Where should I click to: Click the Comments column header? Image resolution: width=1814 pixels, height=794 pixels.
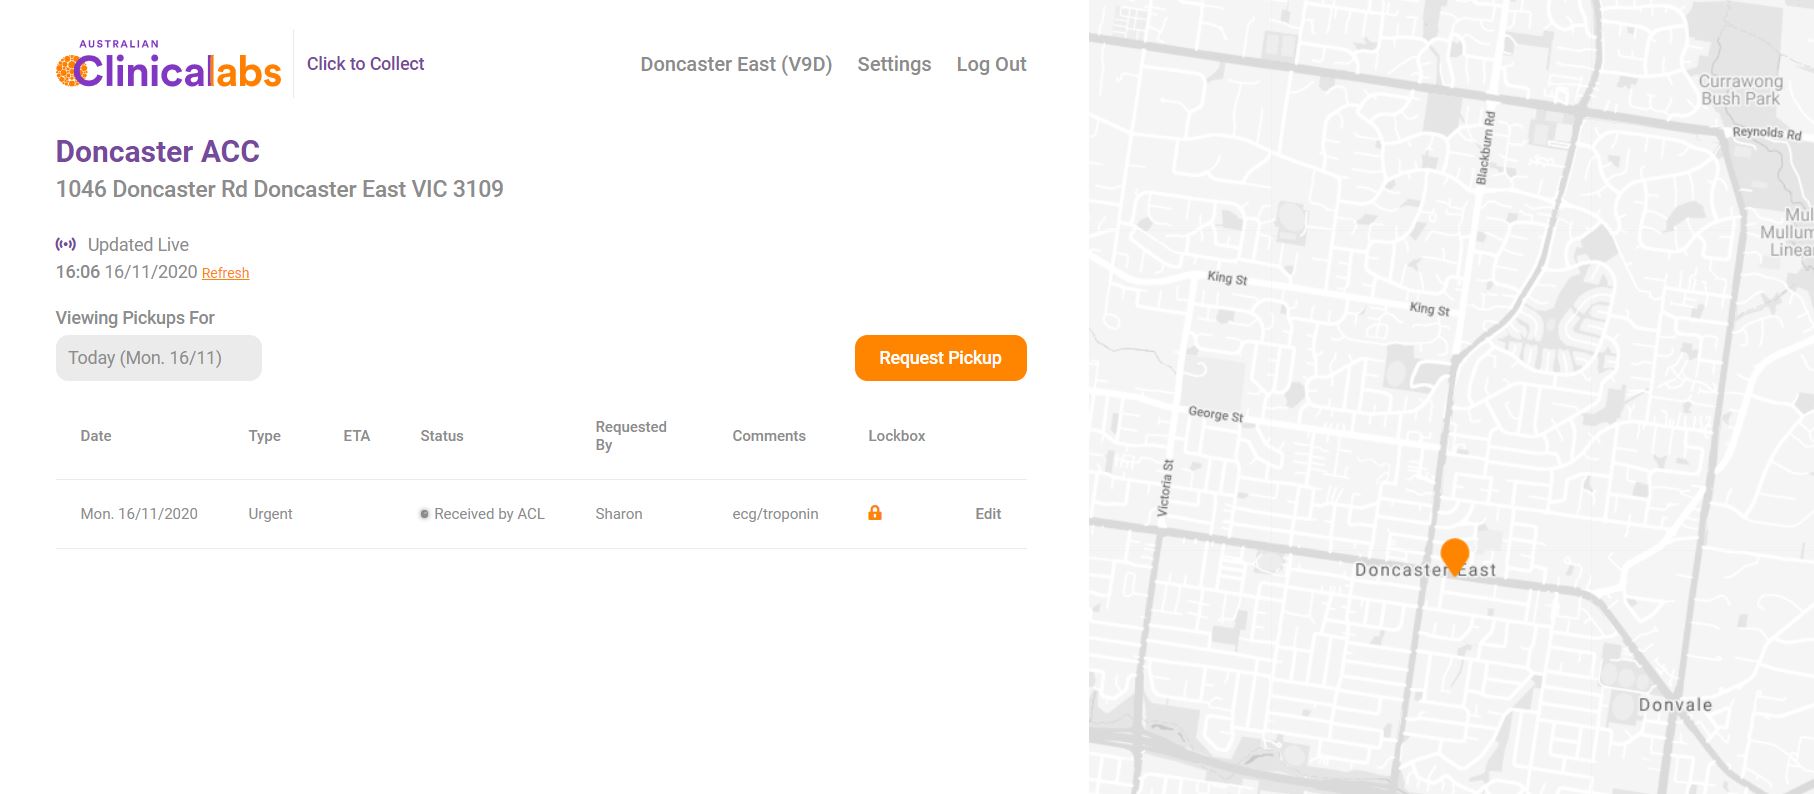coord(769,436)
